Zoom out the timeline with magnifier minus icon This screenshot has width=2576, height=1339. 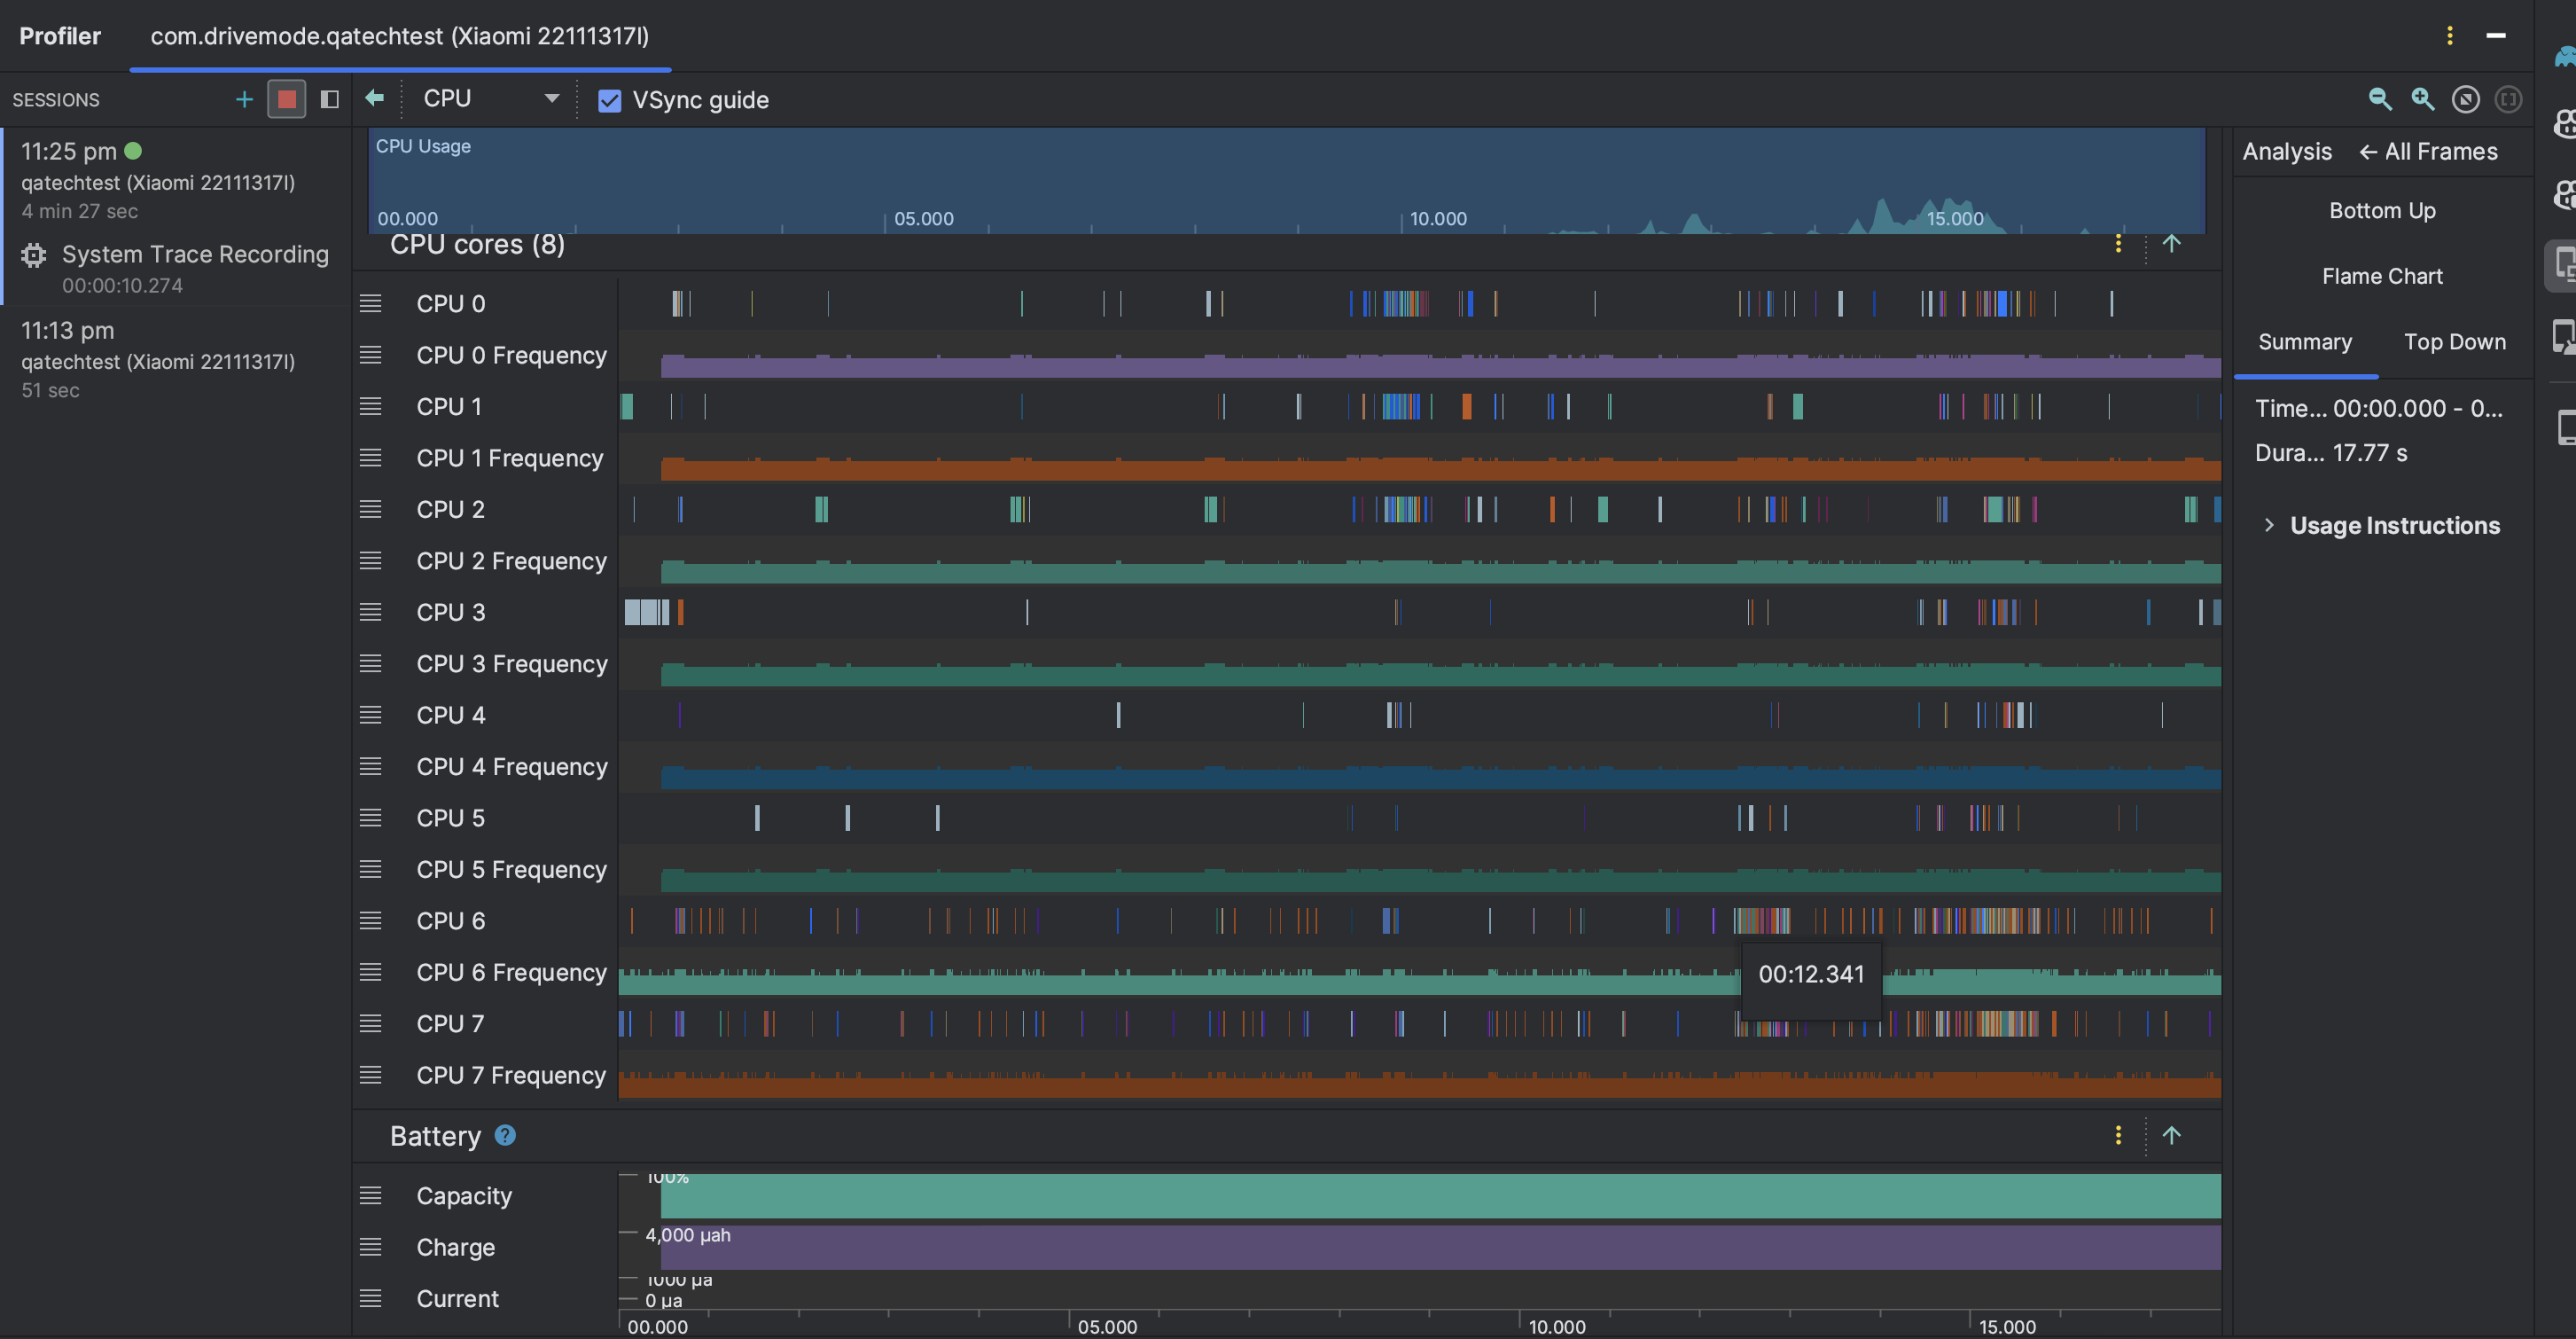click(x=2380, y=99)
